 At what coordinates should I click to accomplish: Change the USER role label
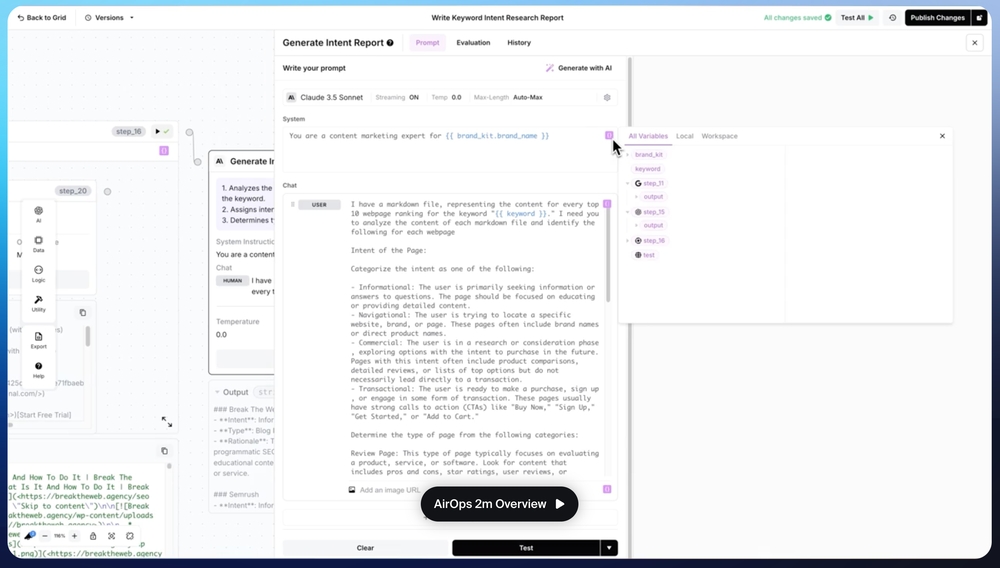pyautogui.click(x=320, y=205)
